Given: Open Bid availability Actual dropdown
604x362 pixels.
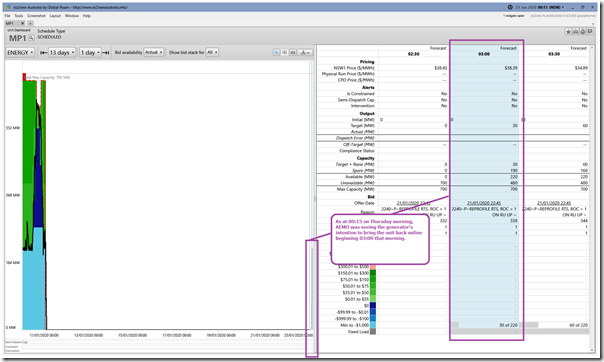Looking at the screenshot, I should [x=153, y=52].
